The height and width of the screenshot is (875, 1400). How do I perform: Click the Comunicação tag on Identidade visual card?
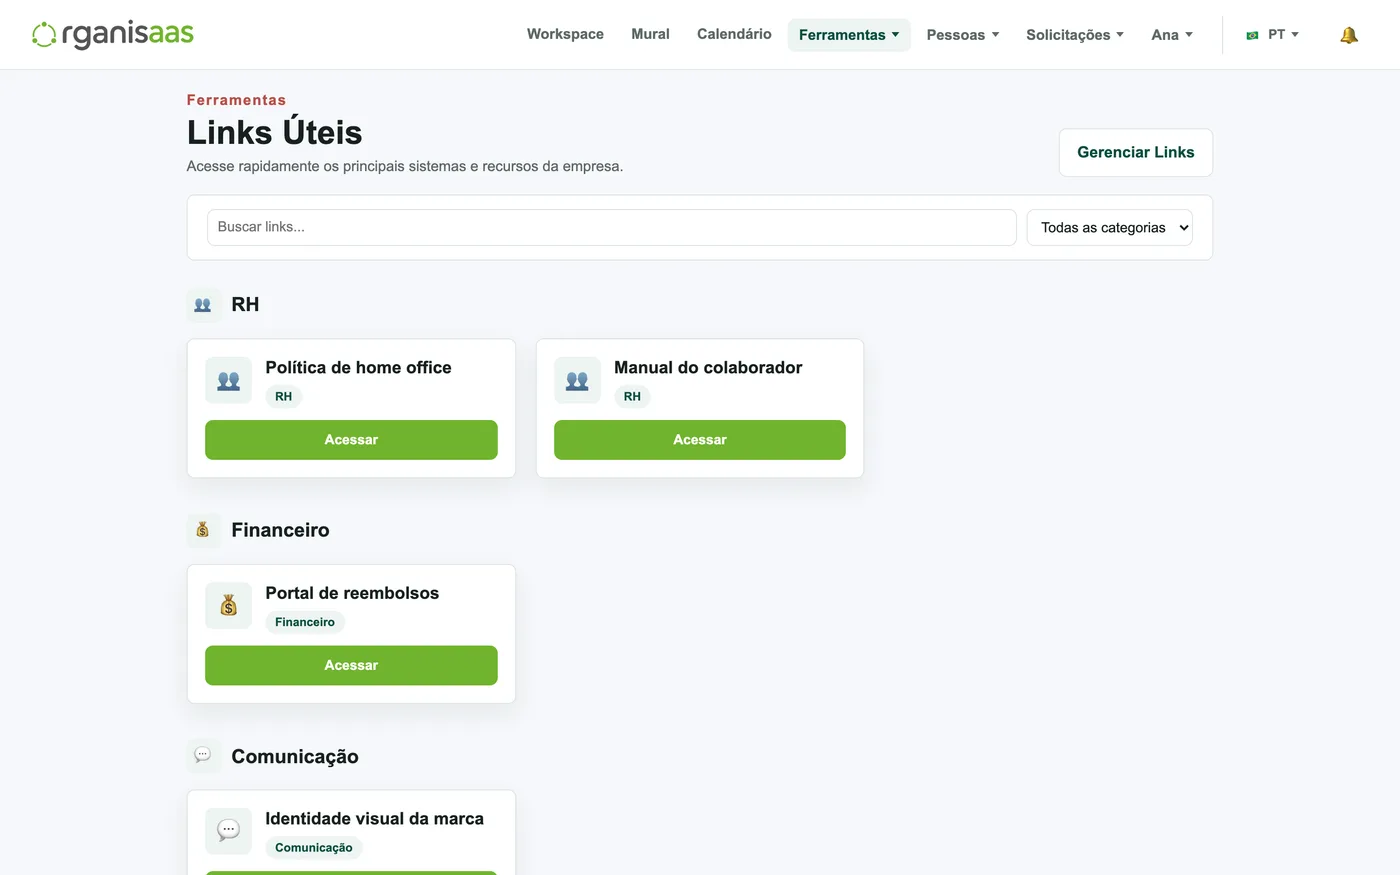click(x=314, y=848)
